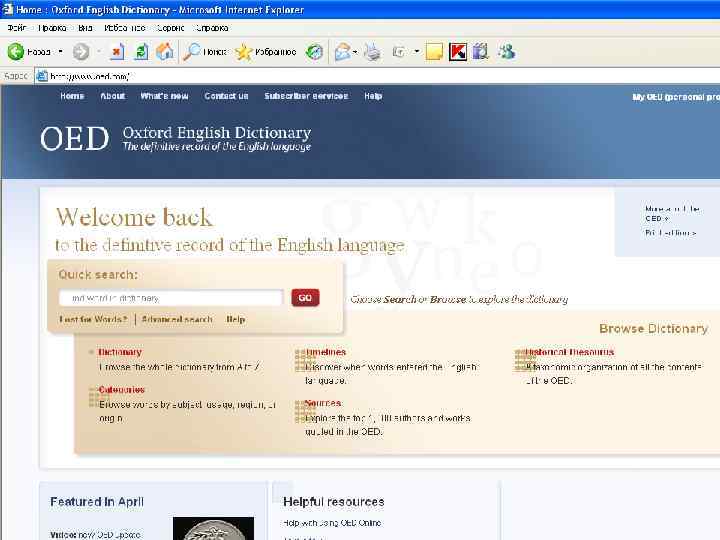Screen dimensions: 720x540
Task: Open the Файл (File) menu
Action: [x=17, y=28]
